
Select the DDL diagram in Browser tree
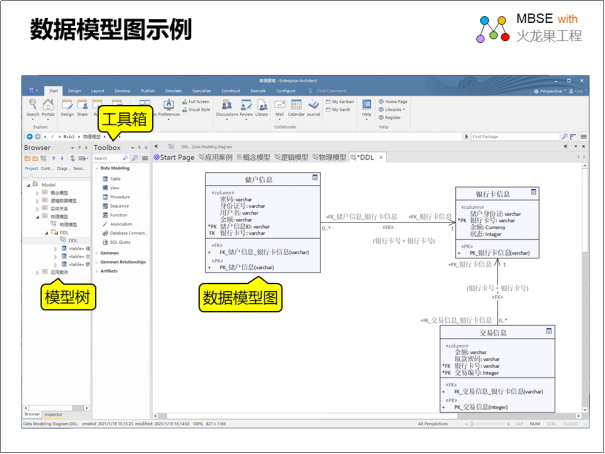[73, 240]
